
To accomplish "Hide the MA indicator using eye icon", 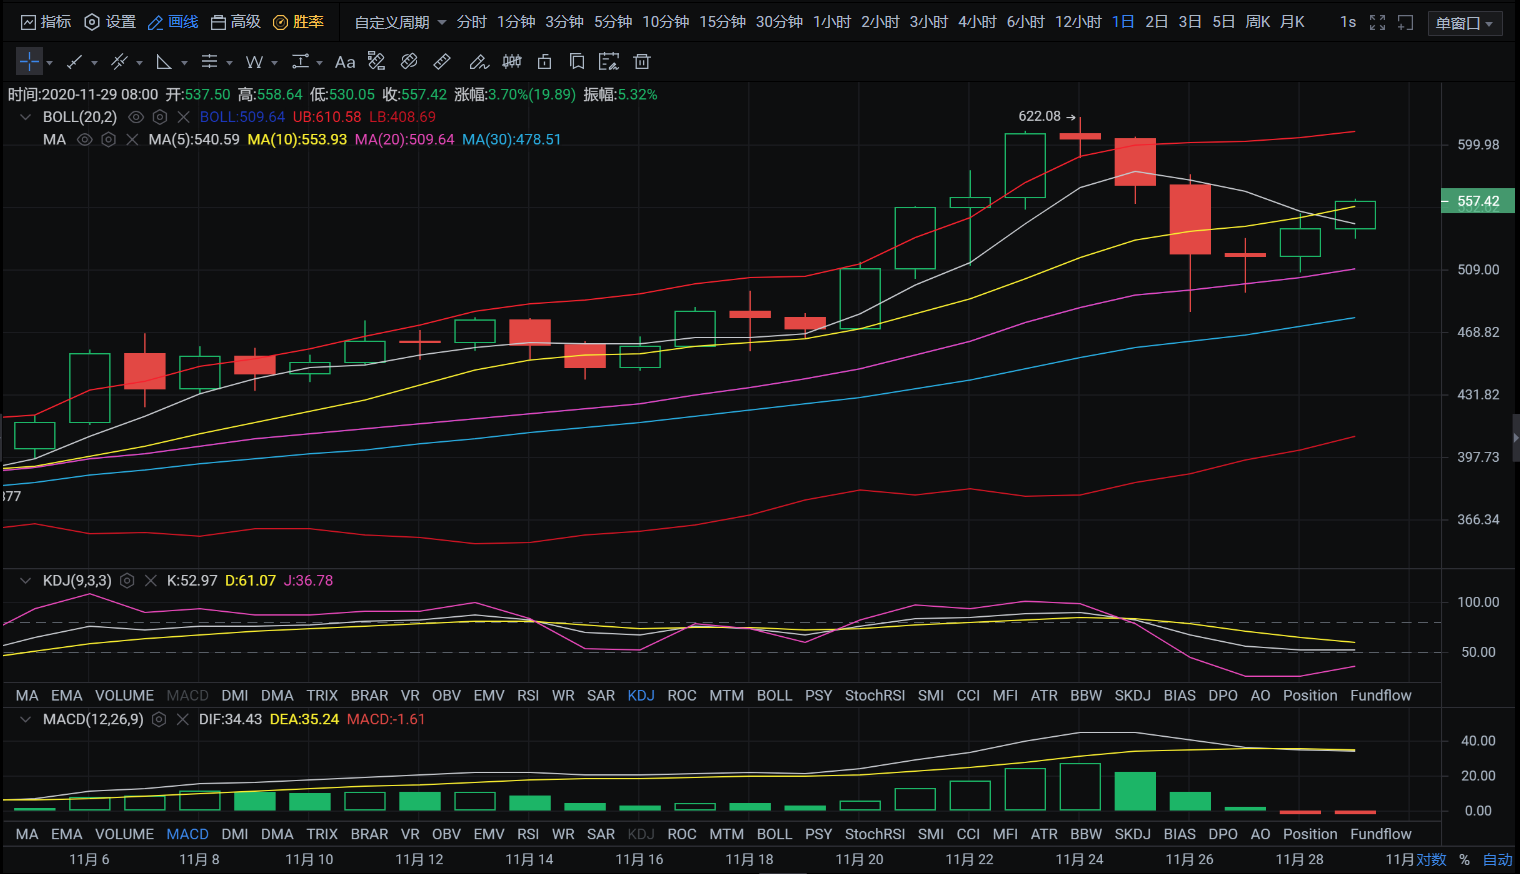I will coord(85,140).
